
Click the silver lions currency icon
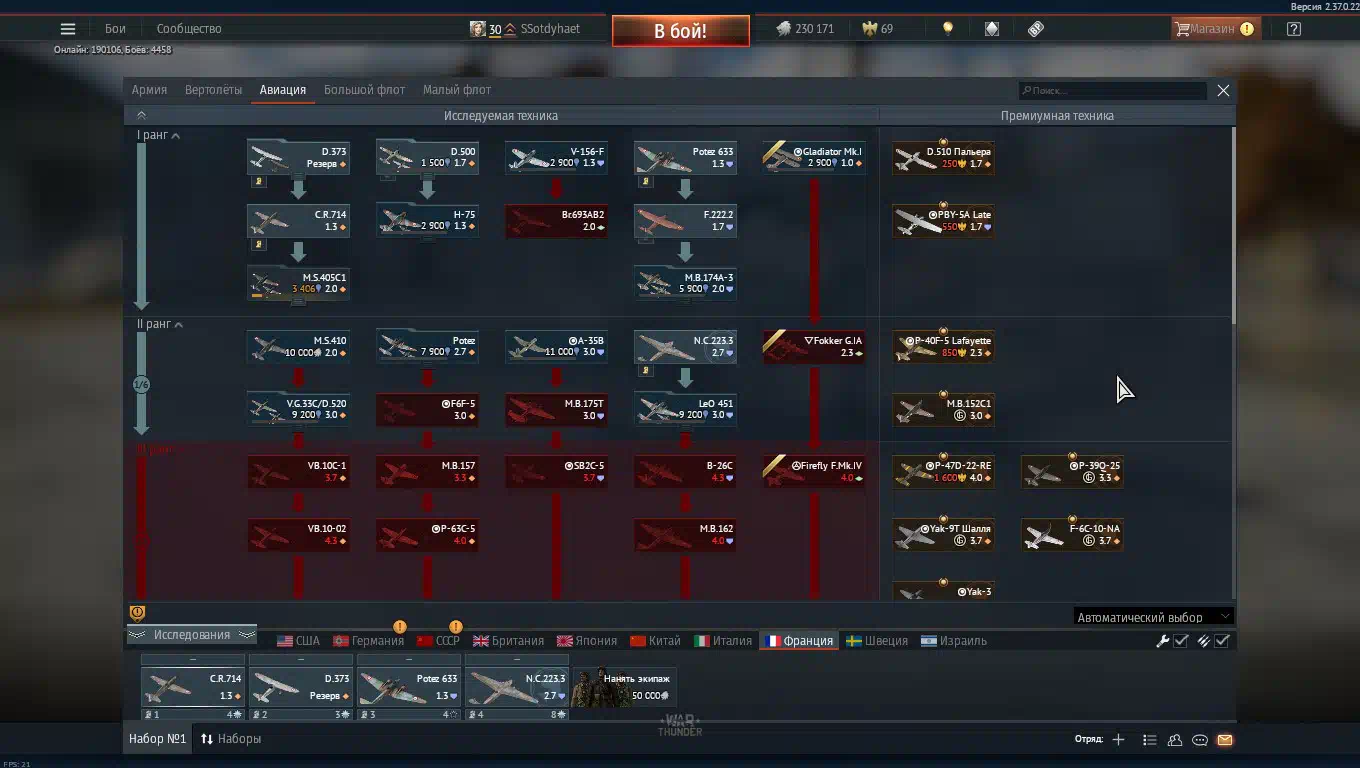coord(784,29)
